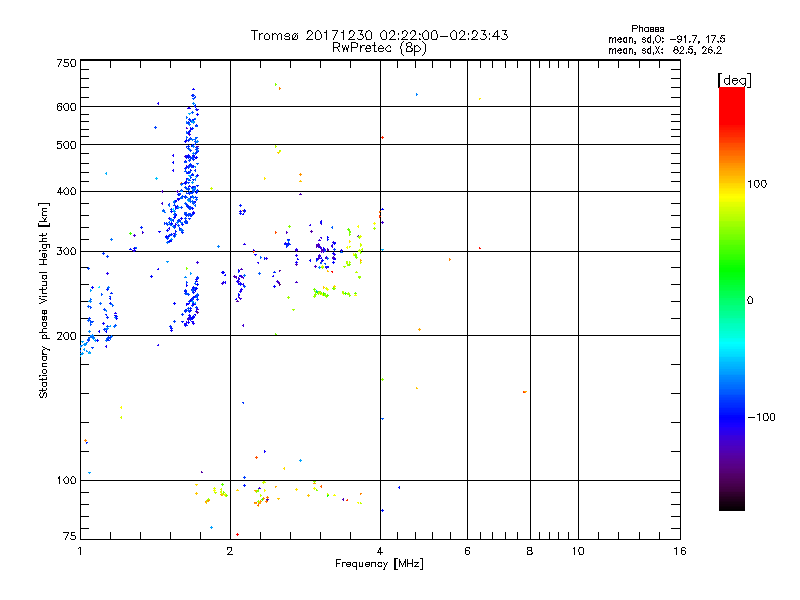This screenshot has width=800, height=600.
Task: Click the y-axis tick label '400'
Action: pyautogui.click(x=66, y=191)
